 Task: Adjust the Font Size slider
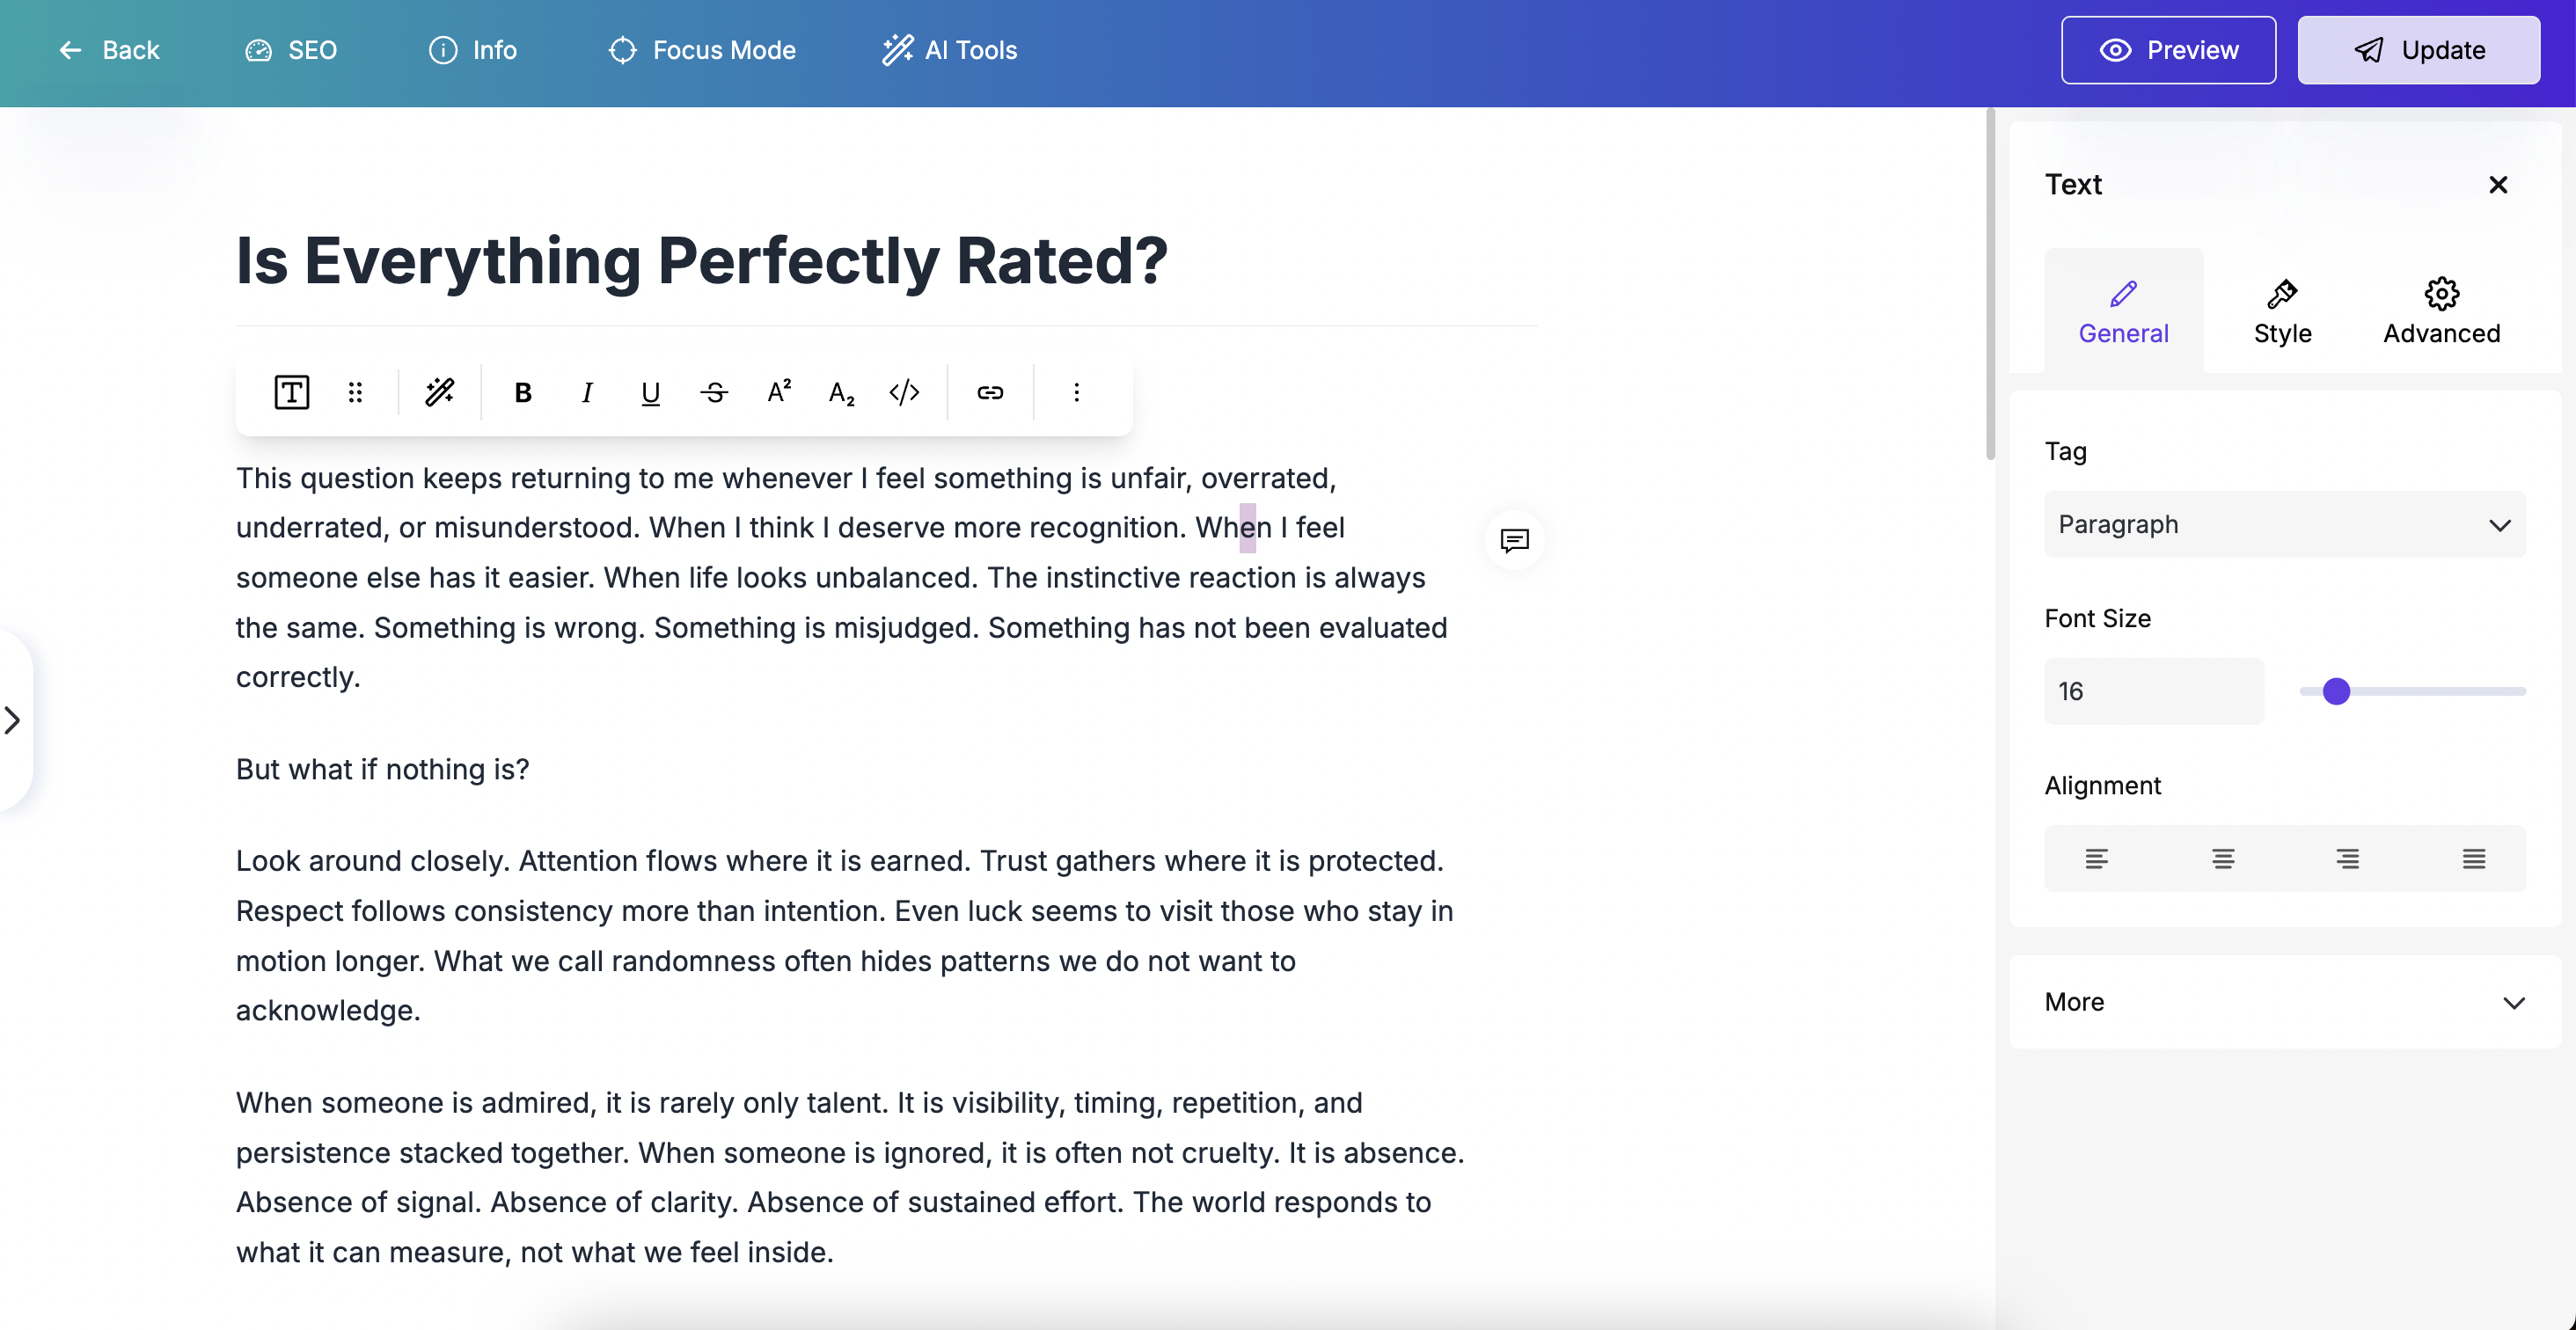point(2336,691)
